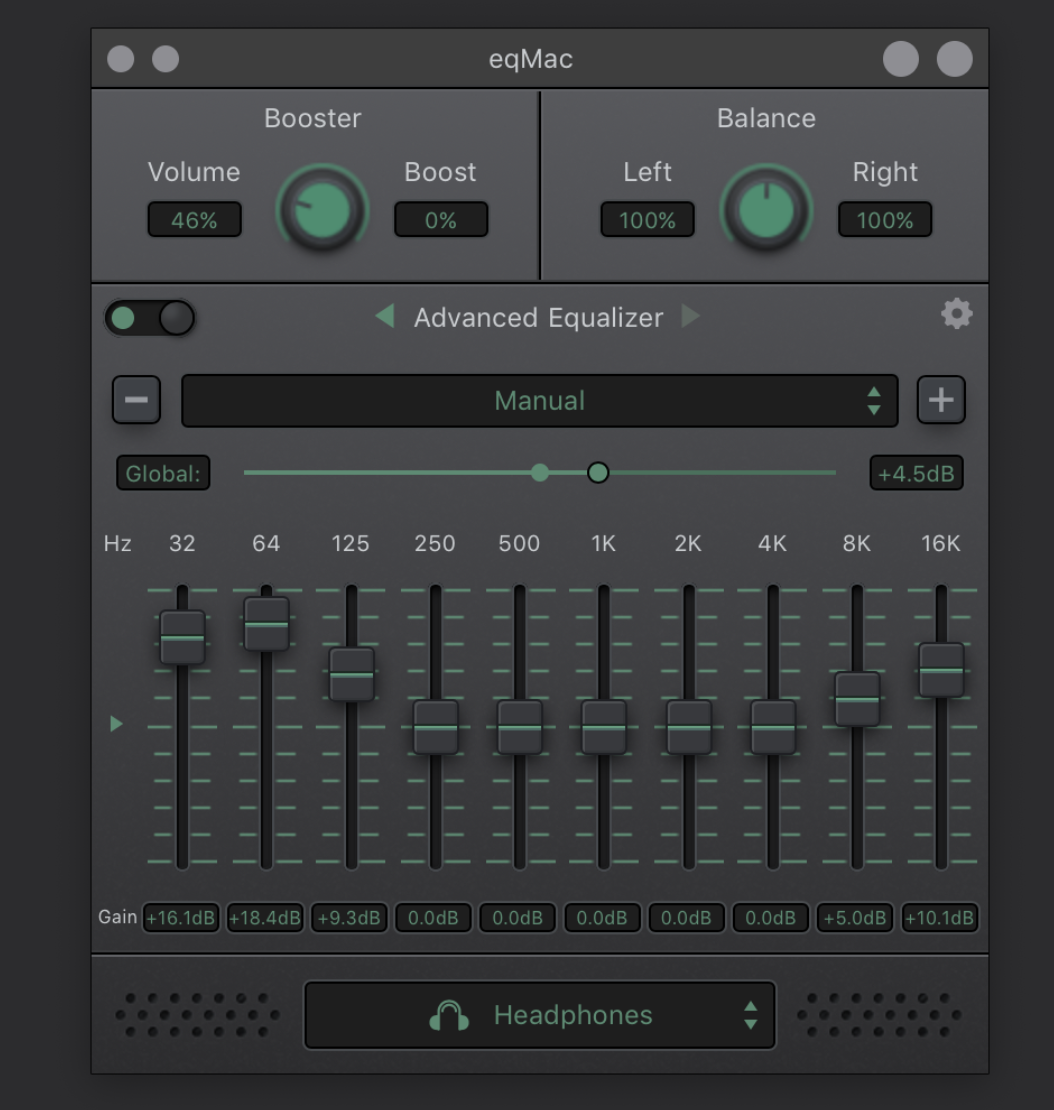Click the +10.1dB gain field
This screenshot has width=1054, height=1110.
[x=939, y=918]
